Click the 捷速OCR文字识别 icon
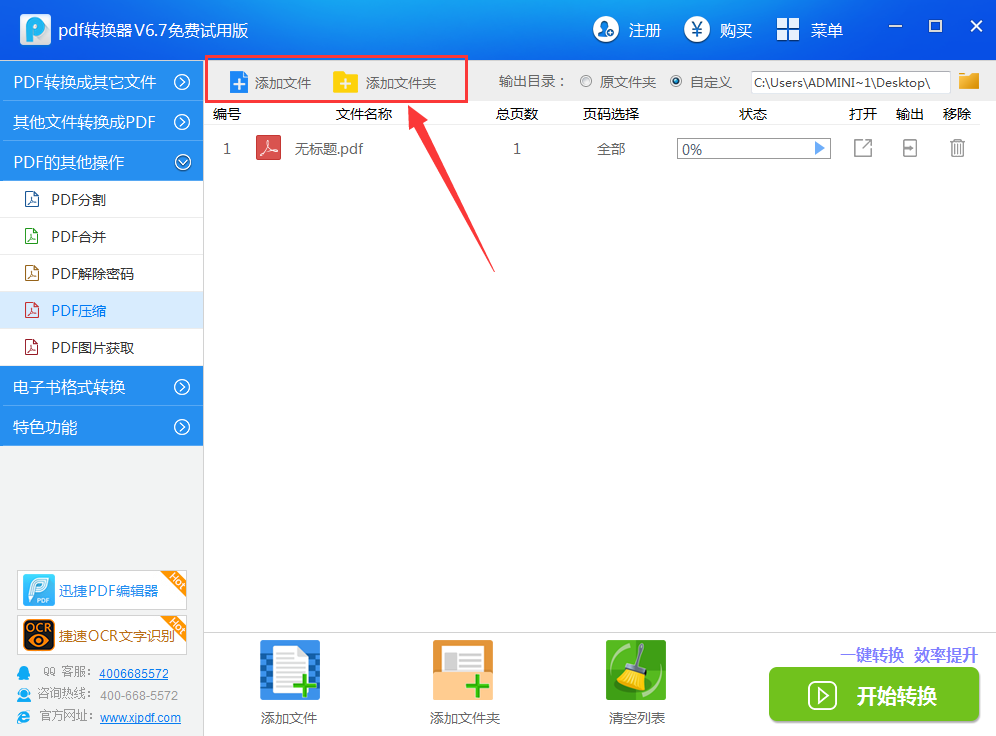 (101, 634)
